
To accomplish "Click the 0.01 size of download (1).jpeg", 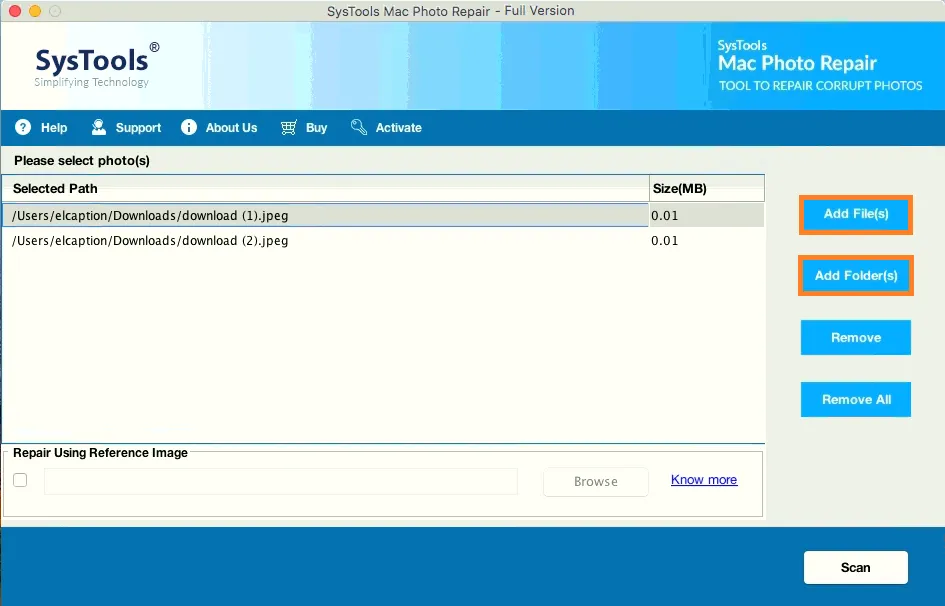I will click(665, 216).
